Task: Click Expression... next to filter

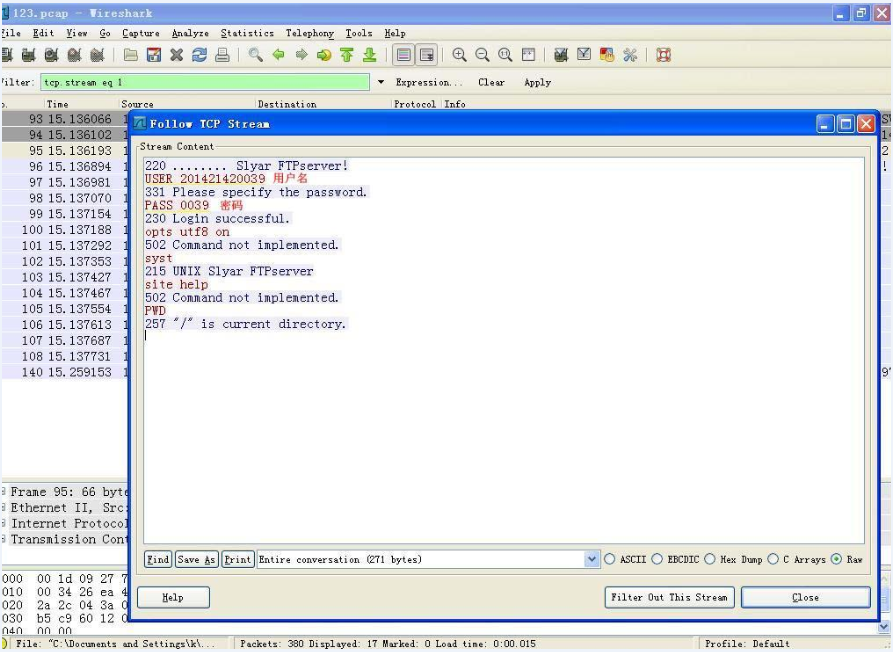Action: [429, 82]
